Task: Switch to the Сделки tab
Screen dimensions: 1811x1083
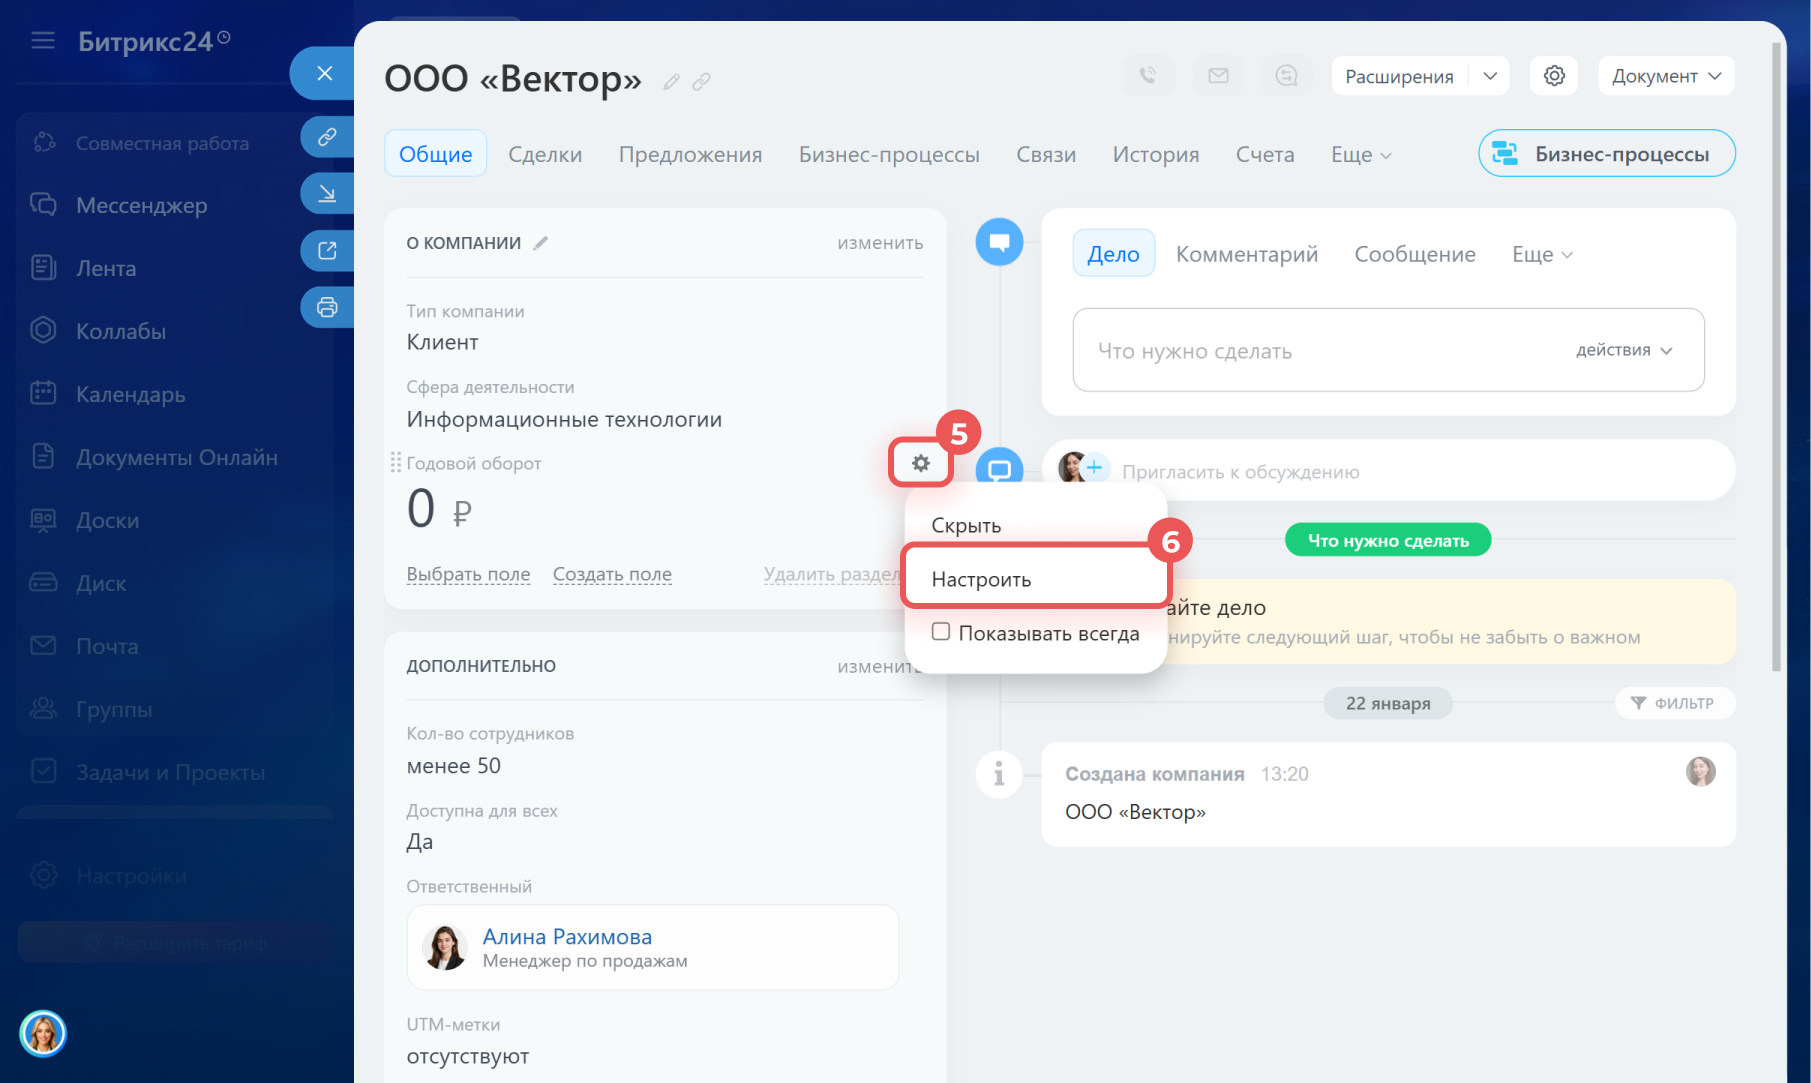Action: pyautogui.click(x=545, y=155)
